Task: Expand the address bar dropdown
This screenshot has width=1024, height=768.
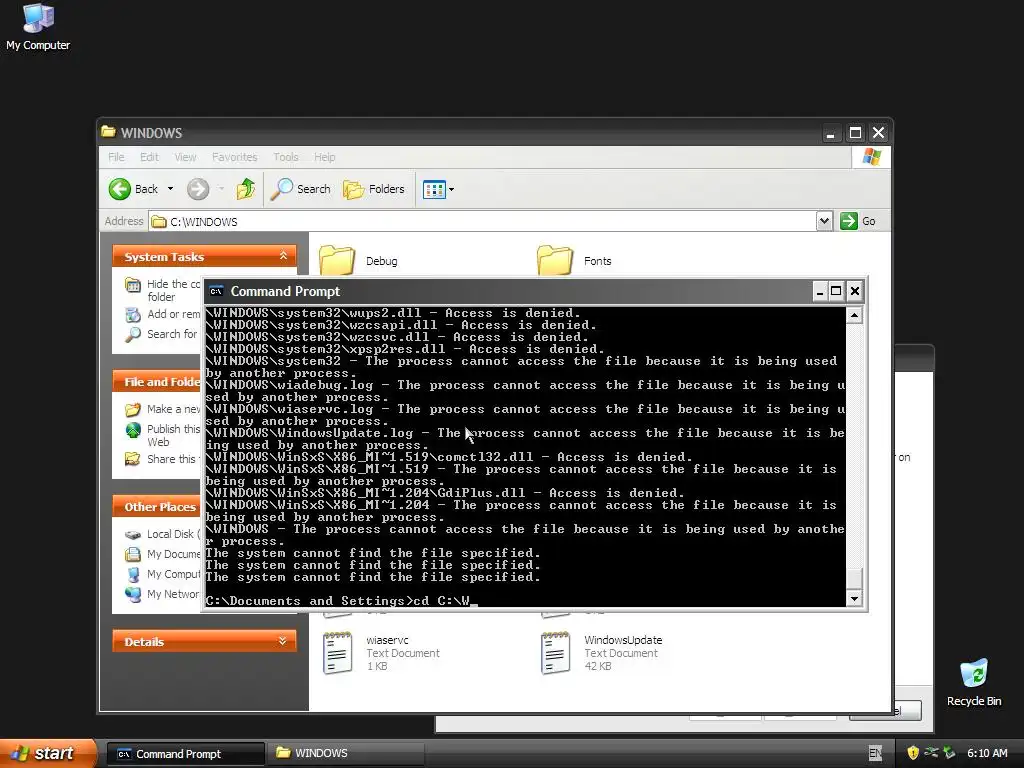Action: pos(824,221)
